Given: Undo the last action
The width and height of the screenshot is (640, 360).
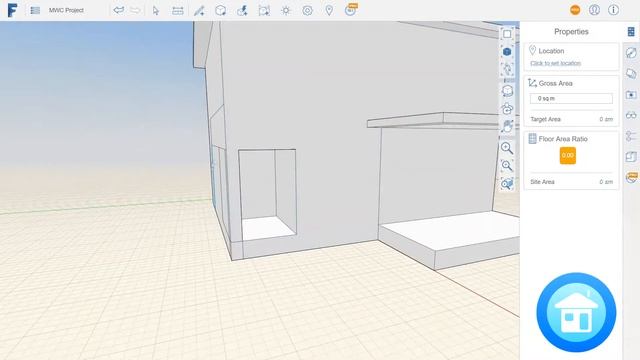Looking at the screenshot, I should [118, 10].
